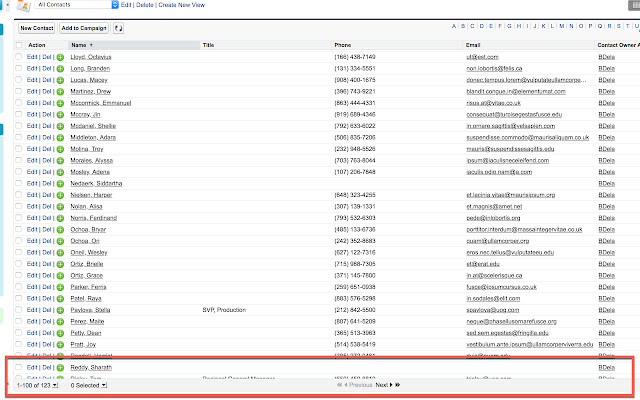Click green plus icon in Norris, Ferdinand row
Image resolution: width=640 pixels, height=400 pixels.
coord(60,218)
